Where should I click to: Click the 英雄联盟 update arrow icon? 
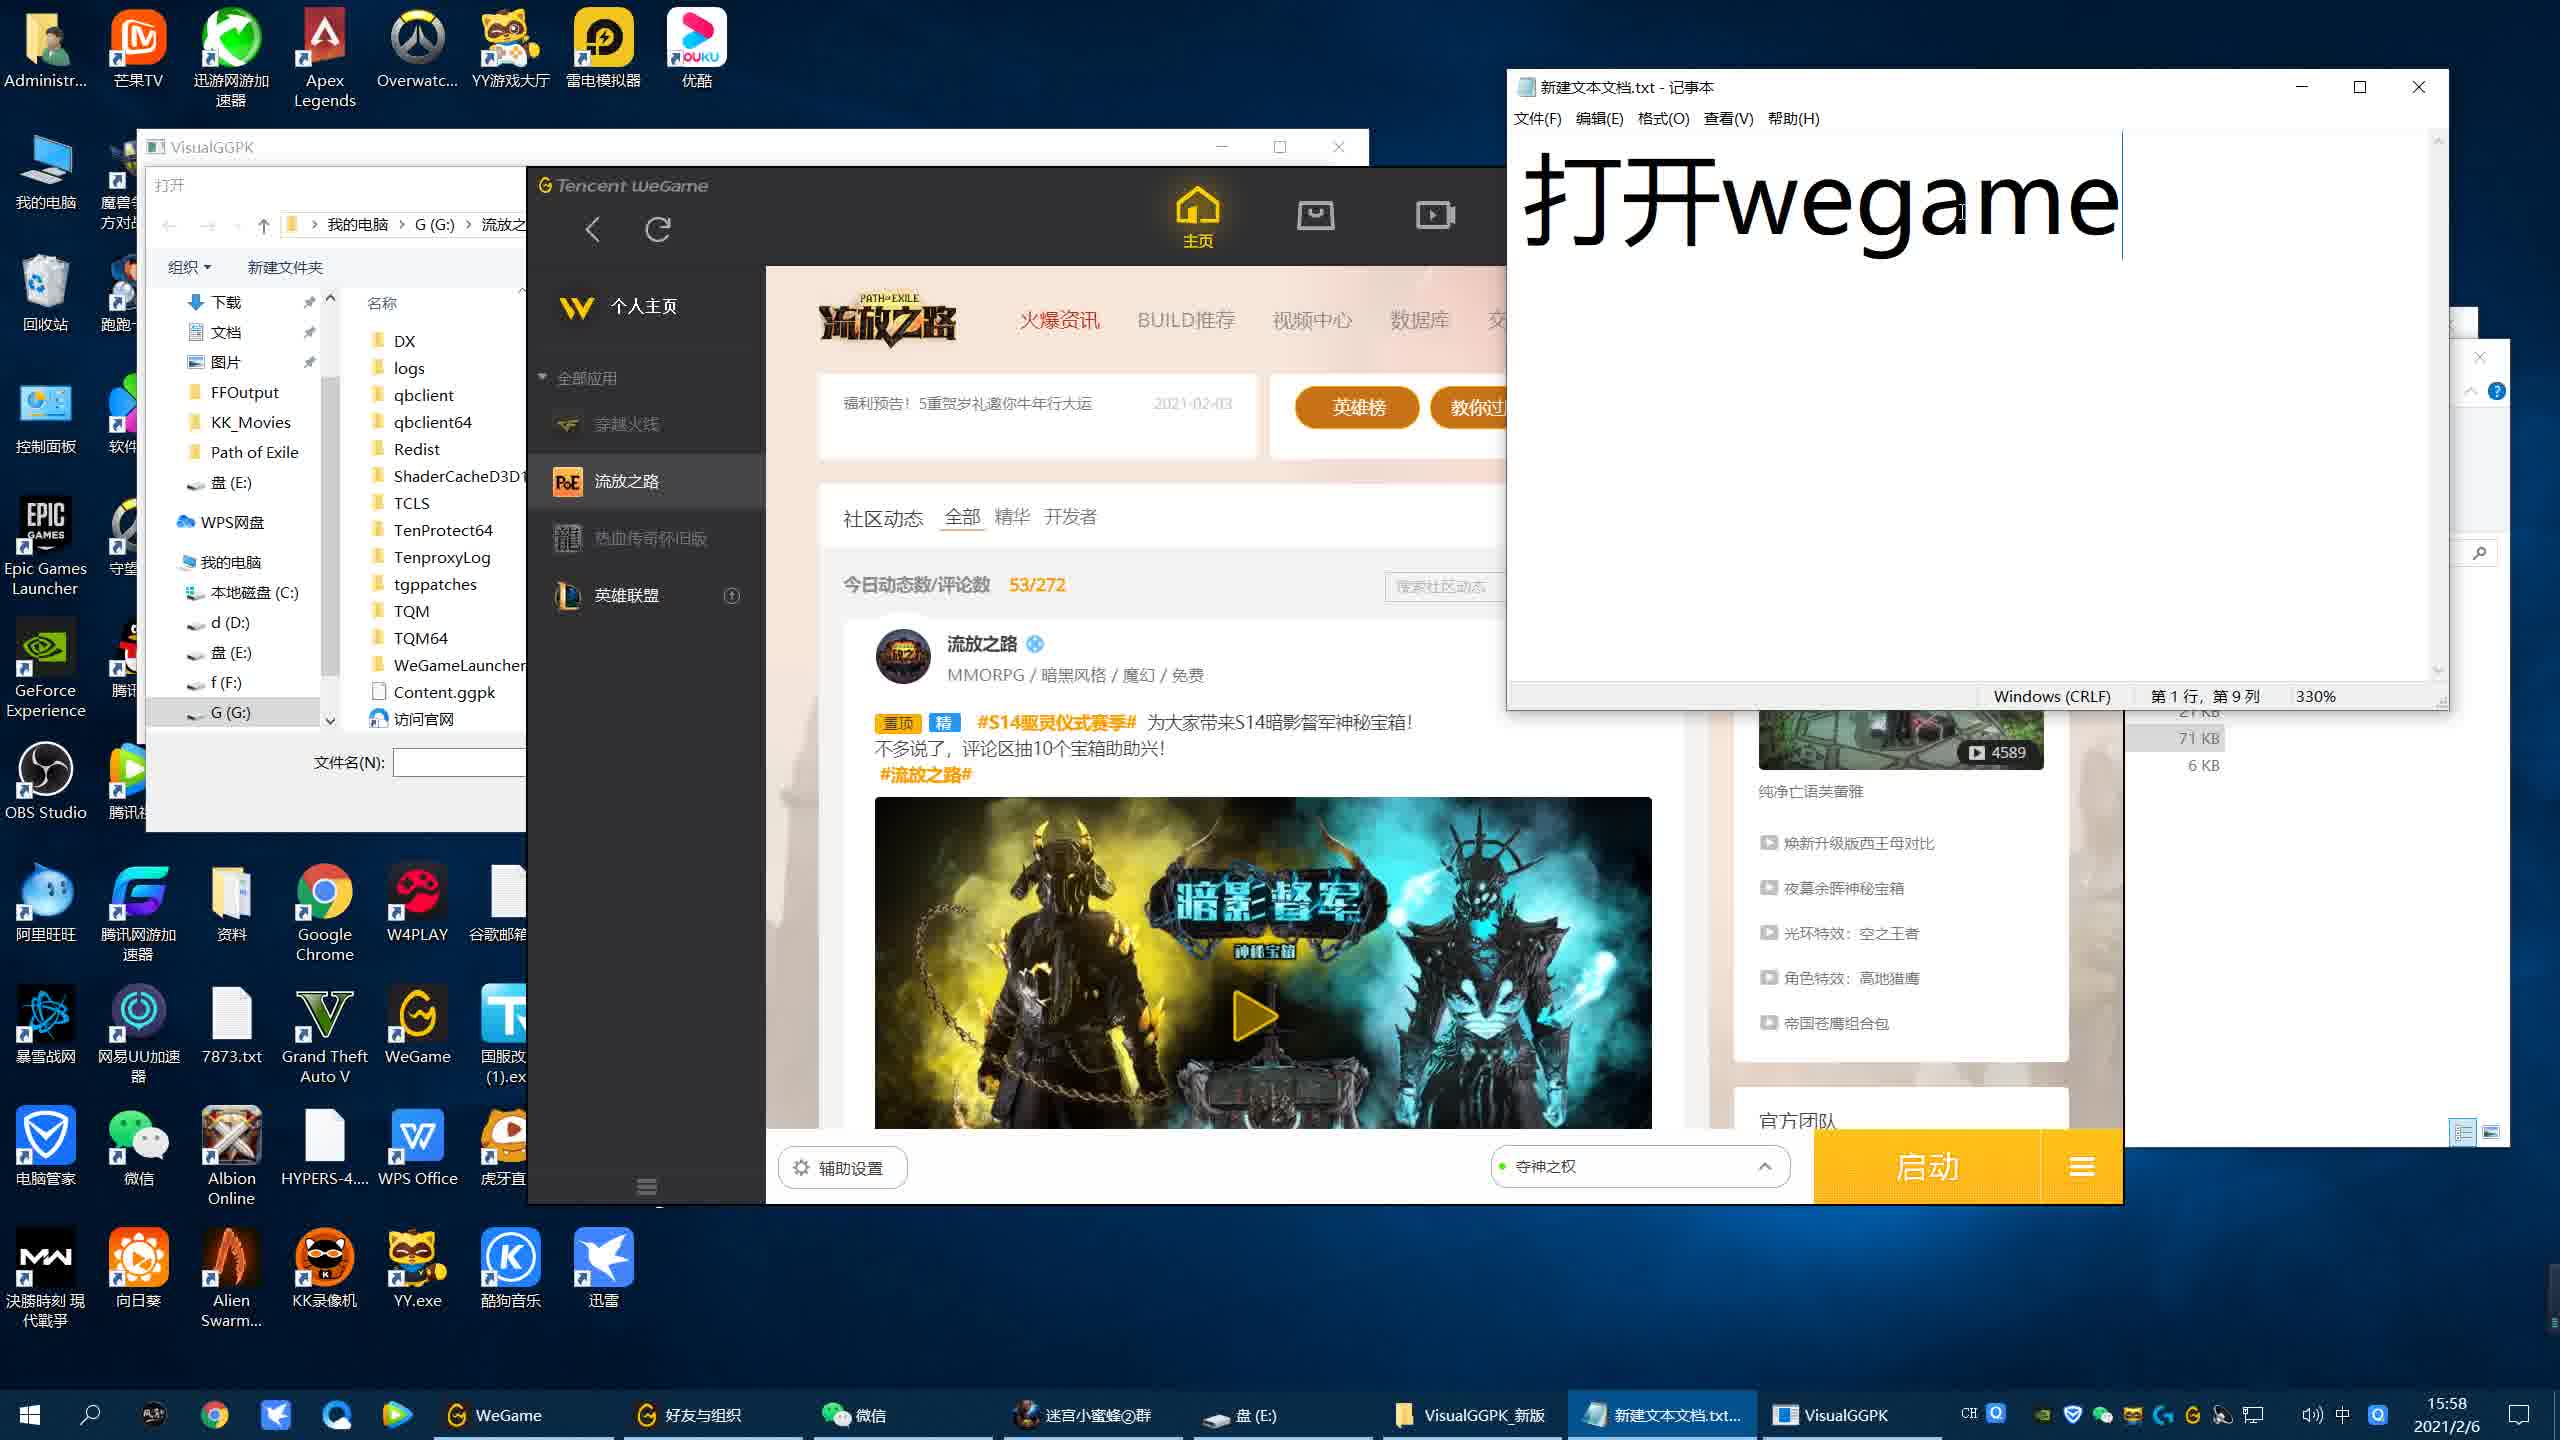732,596
